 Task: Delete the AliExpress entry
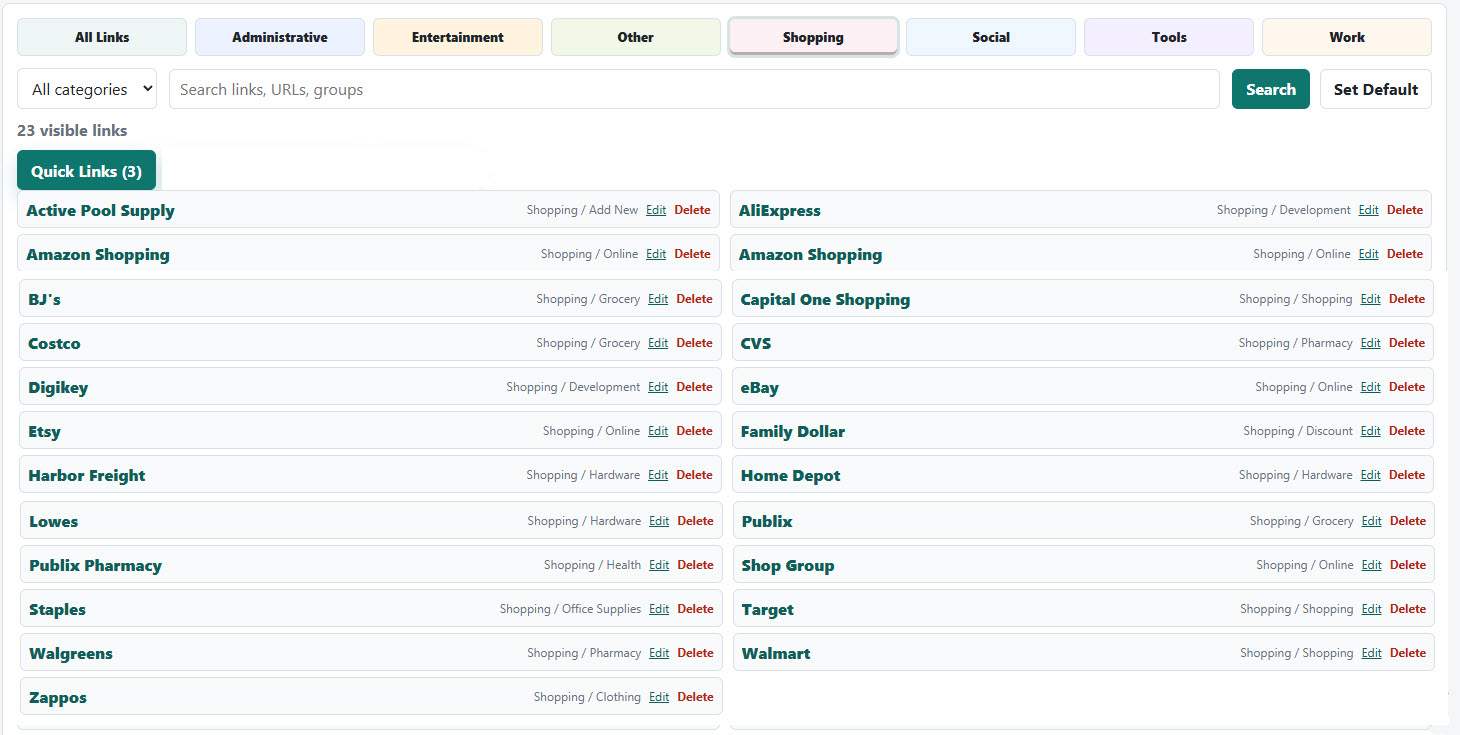tap(1405, 210)
